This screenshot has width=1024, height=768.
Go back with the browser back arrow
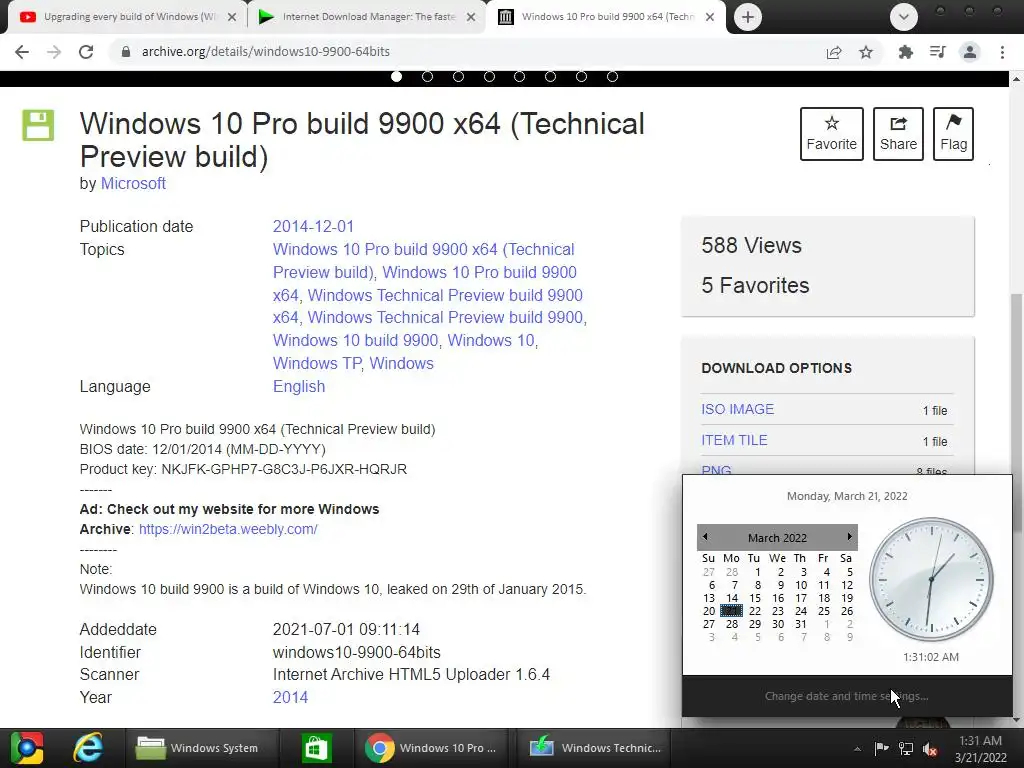(22, 52)
